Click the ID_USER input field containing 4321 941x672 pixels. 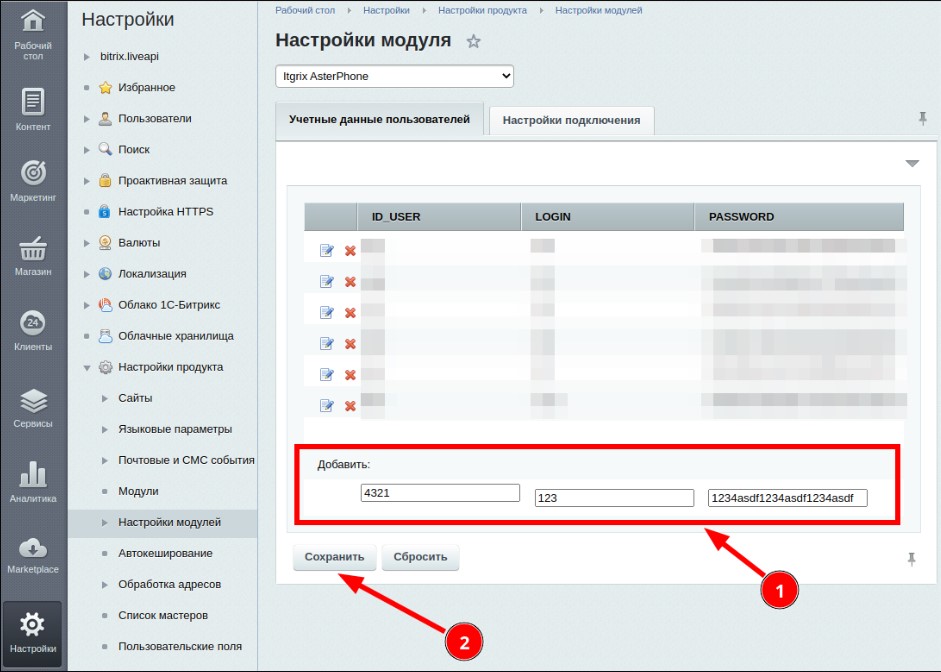coord(440,492)
